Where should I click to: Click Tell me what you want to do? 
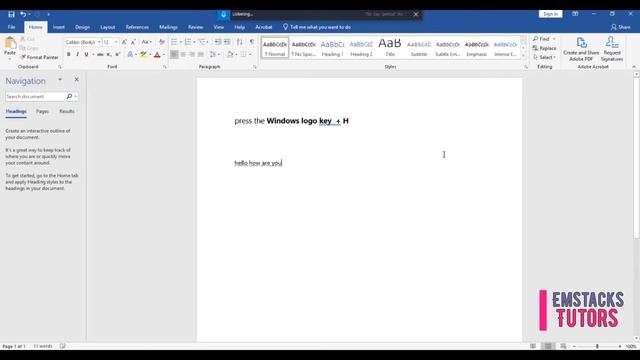coord(317,27)
